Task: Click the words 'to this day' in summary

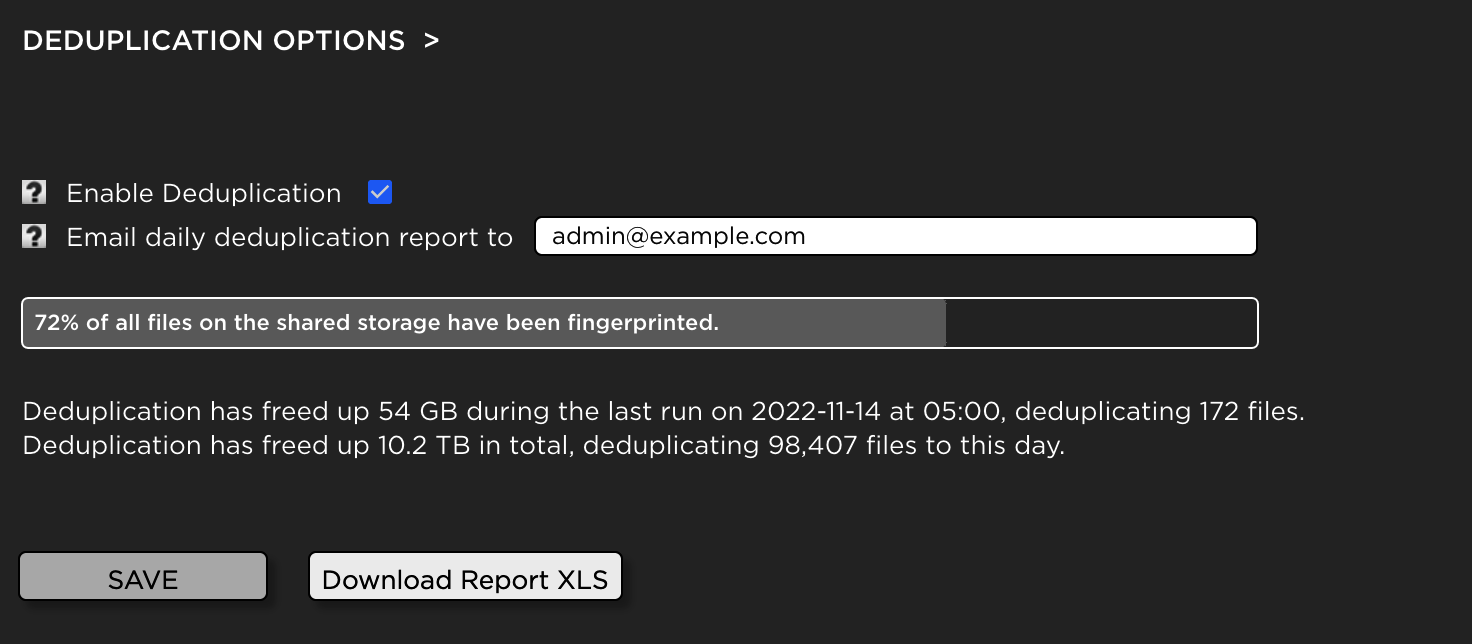Action: tap(994, 446)
